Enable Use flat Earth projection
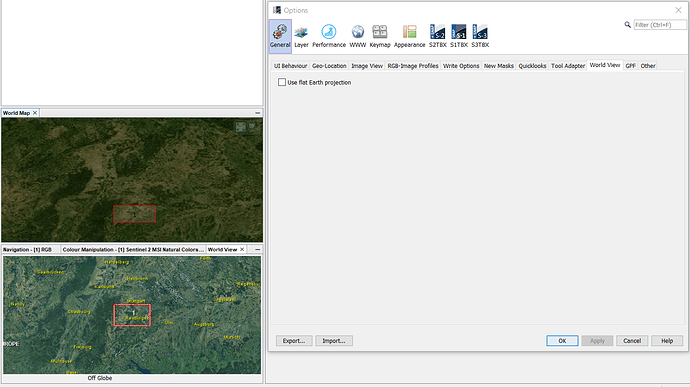Screen dimensions: 690x387 tap(282, 82)
